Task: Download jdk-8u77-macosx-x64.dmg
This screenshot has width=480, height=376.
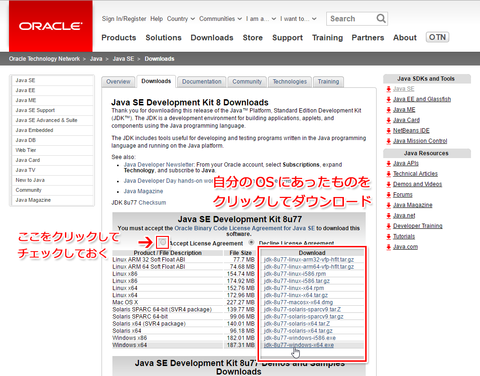Action: tap(298, 302)
